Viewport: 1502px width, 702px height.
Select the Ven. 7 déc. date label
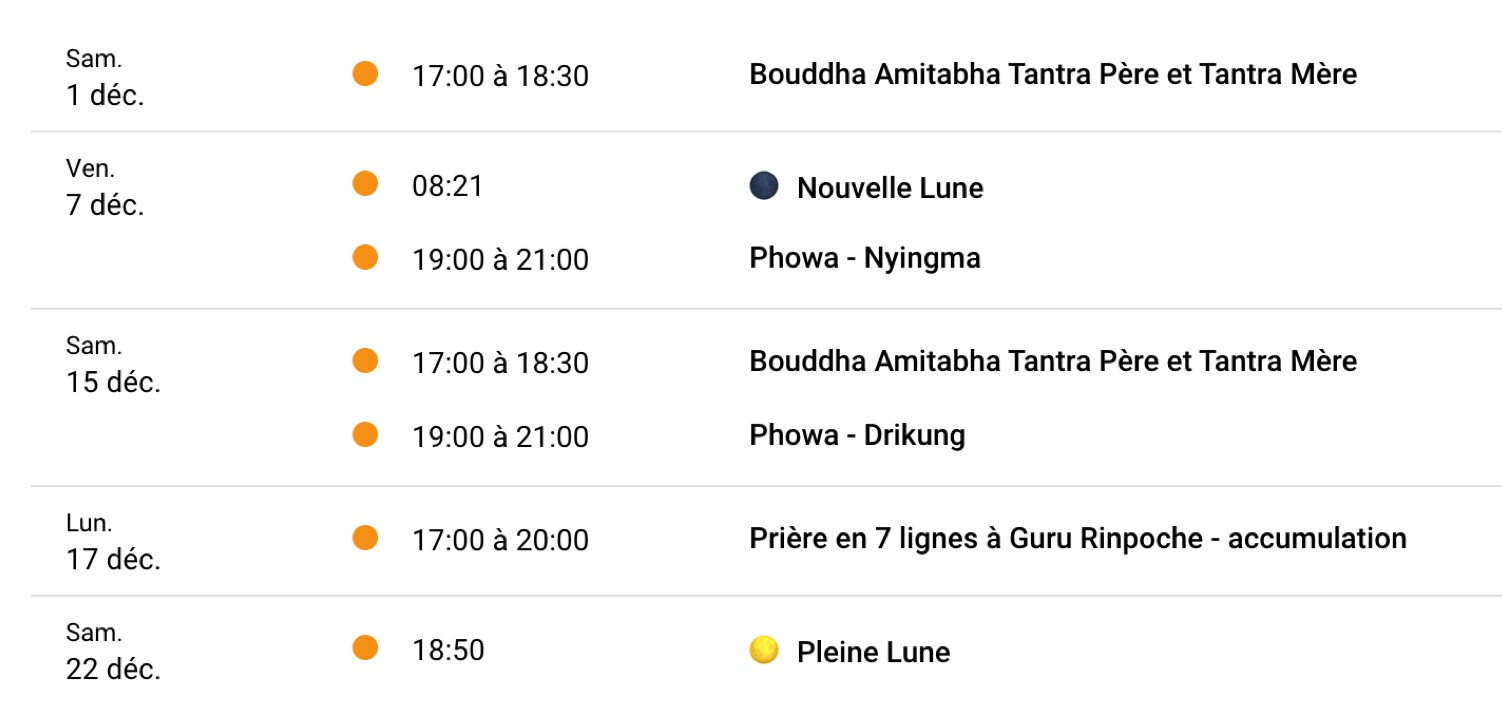(105, 190)
